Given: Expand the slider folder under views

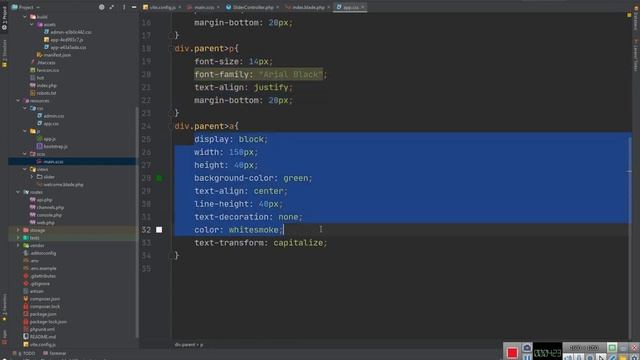Looking at the screenshot, I should [32, 177].
